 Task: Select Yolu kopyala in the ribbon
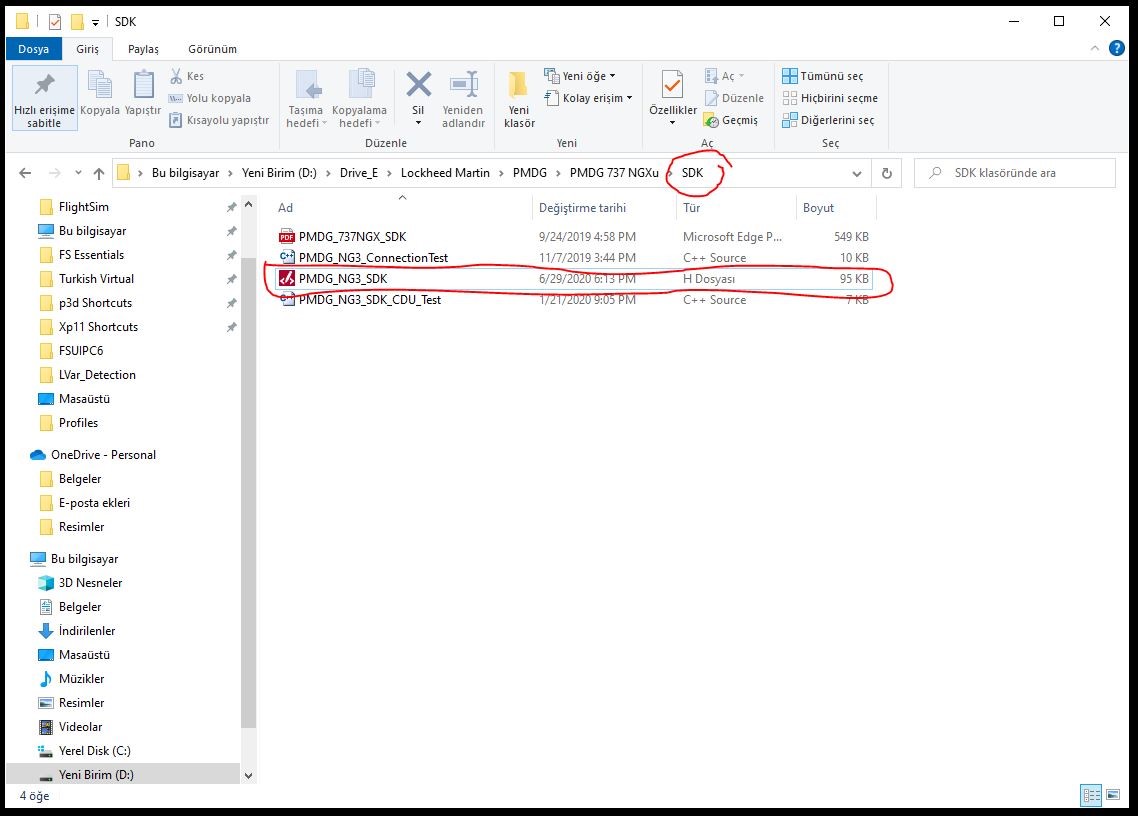(x=209, y=98)
